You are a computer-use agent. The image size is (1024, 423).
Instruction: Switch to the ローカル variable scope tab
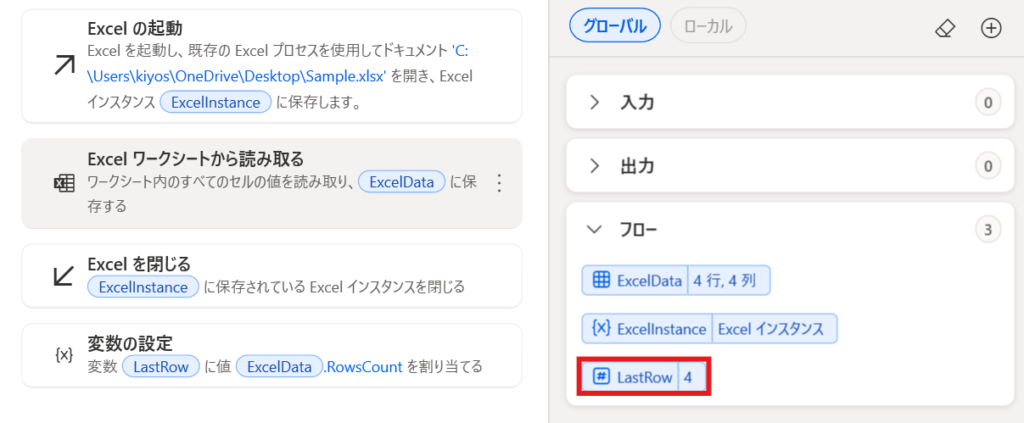(708, 26)
